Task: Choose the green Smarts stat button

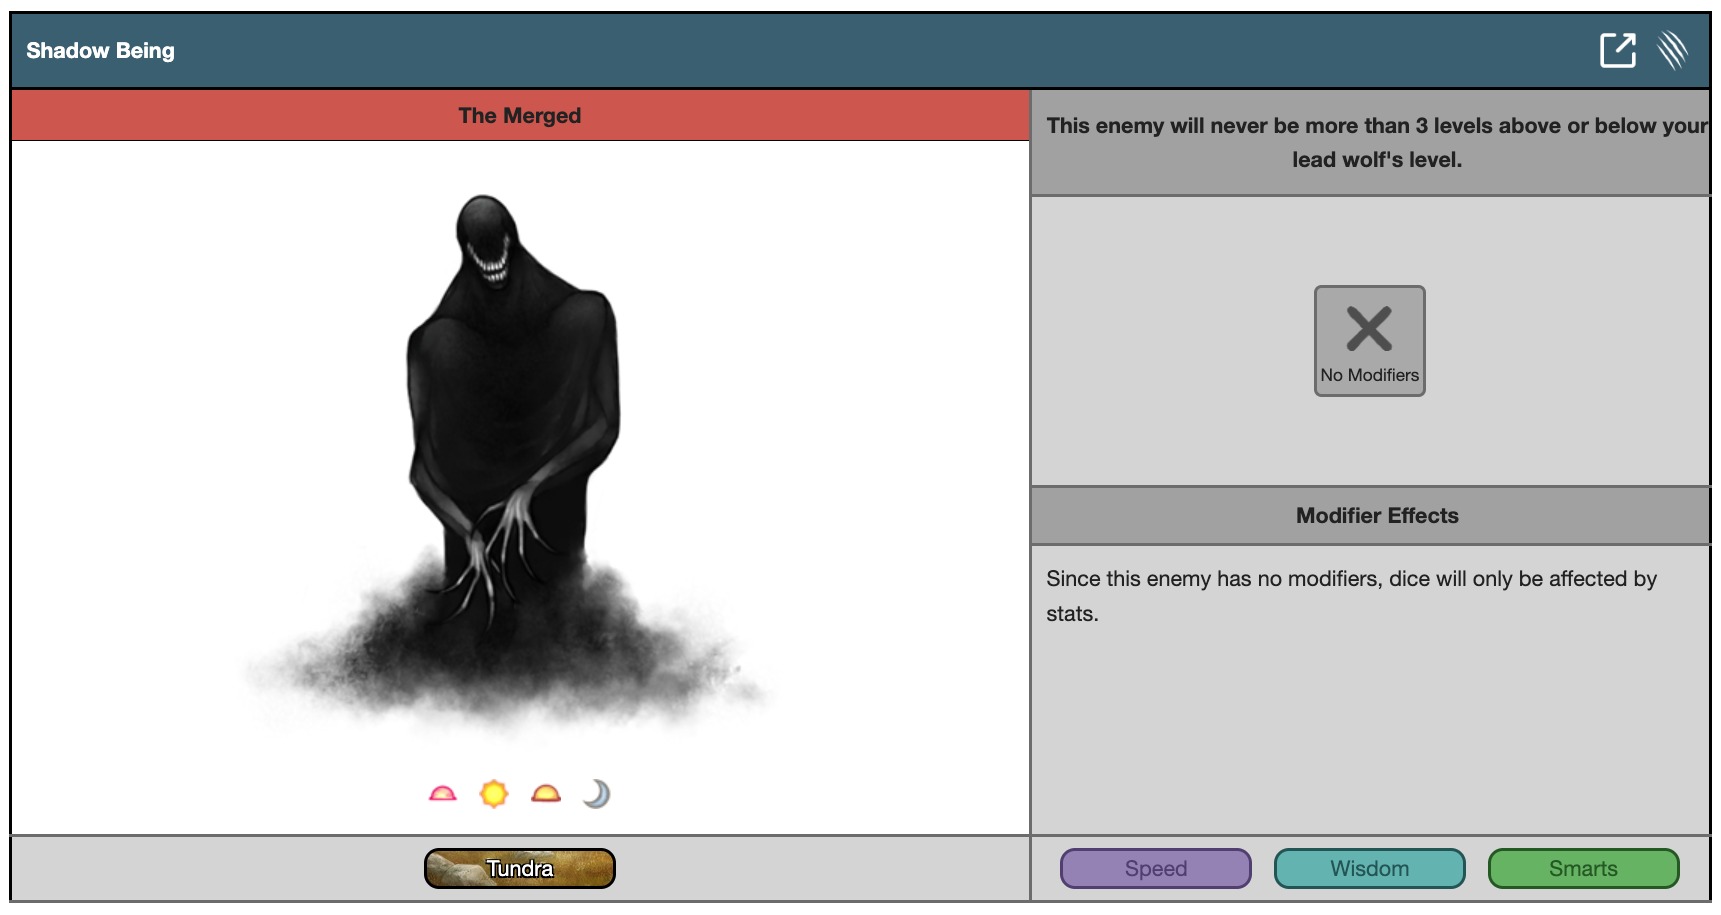Action: 1583,868
